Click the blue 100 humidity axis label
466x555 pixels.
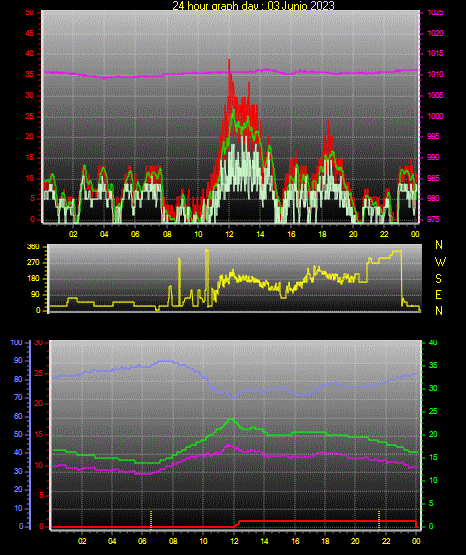[16, 343]
